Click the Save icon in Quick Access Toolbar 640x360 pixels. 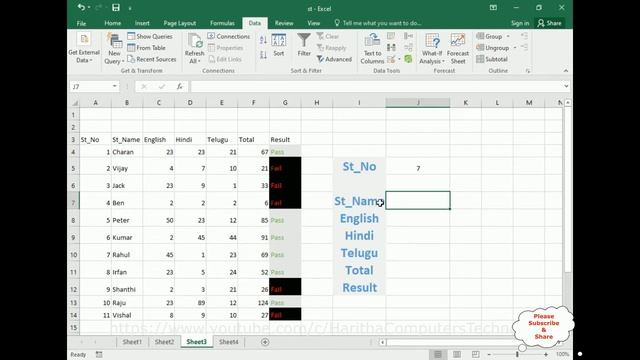tap(116, 7)
